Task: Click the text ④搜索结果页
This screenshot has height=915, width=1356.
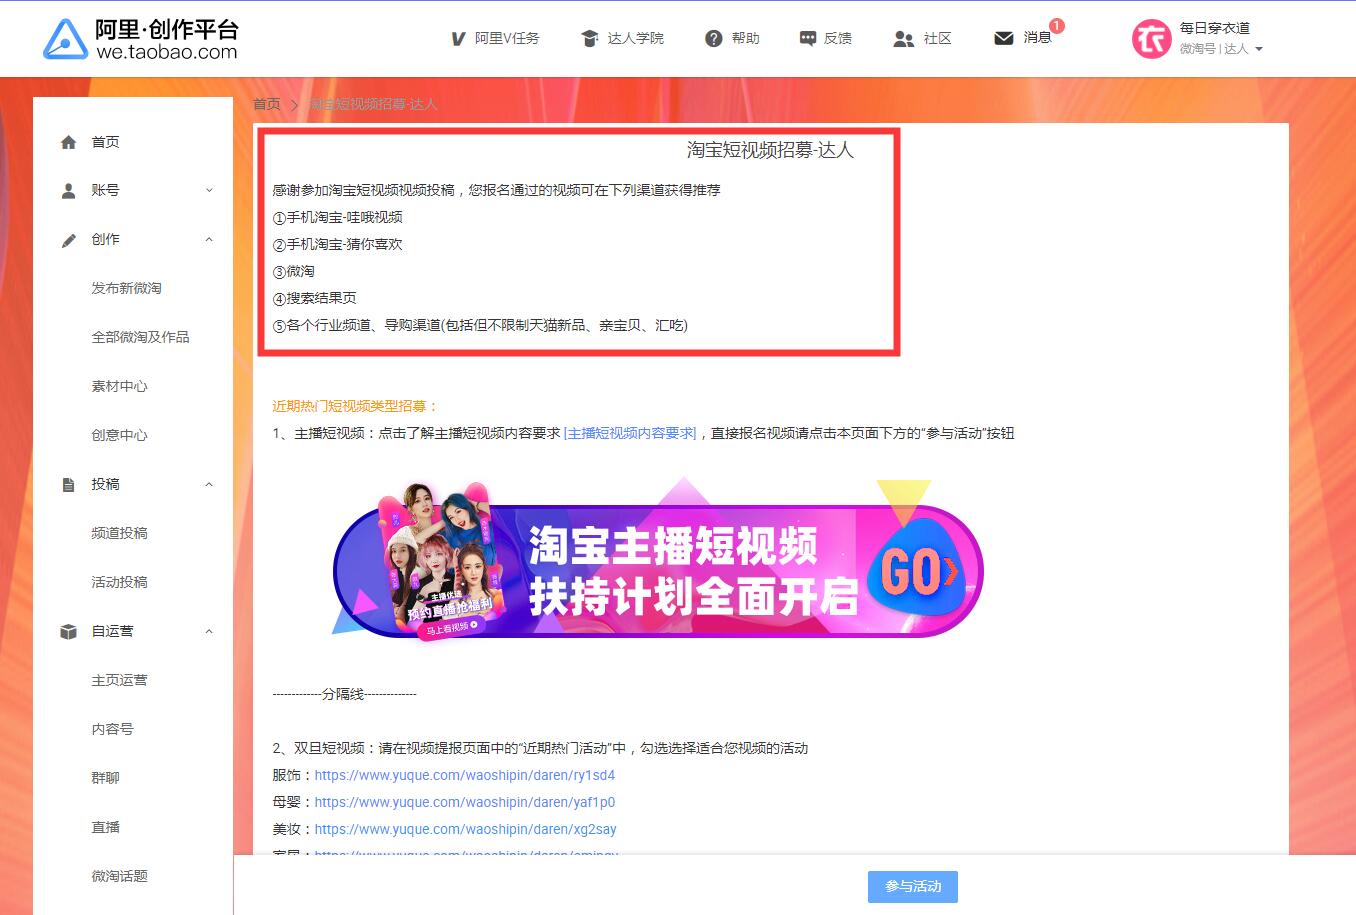Action: pyautogui.click(x=315, y=298)
